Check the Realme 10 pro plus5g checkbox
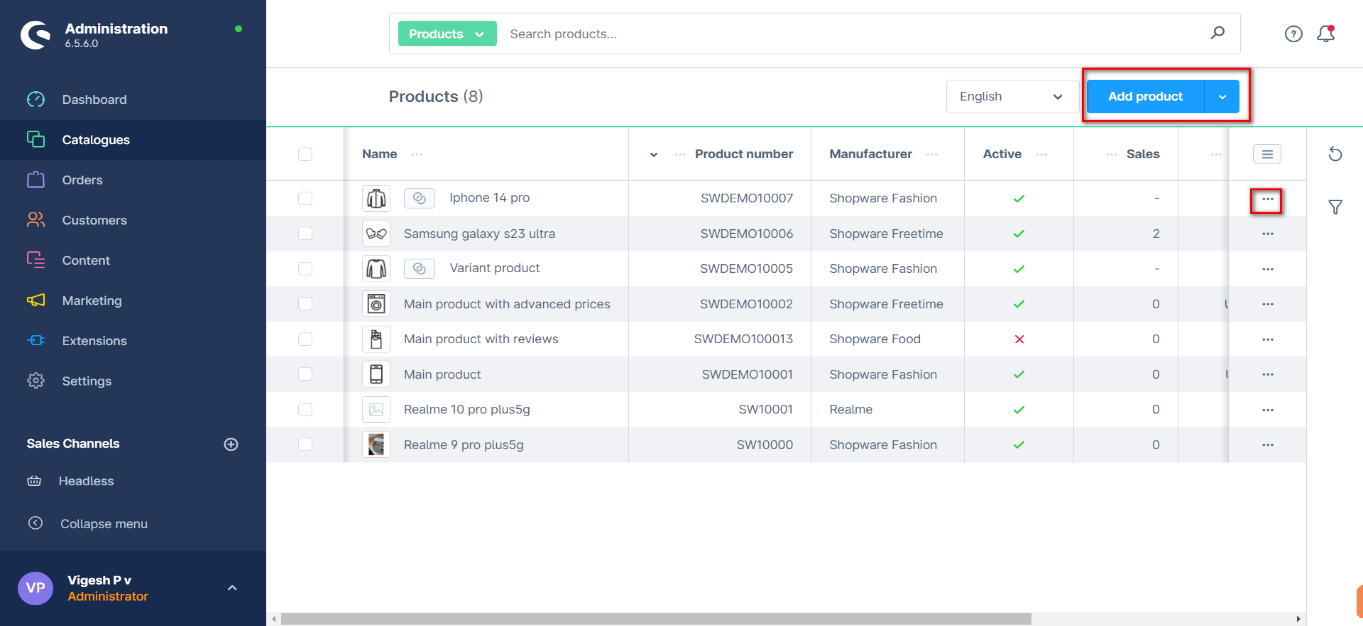The image size is (1363, 626). pyautogui.click(x=305, y=410)
